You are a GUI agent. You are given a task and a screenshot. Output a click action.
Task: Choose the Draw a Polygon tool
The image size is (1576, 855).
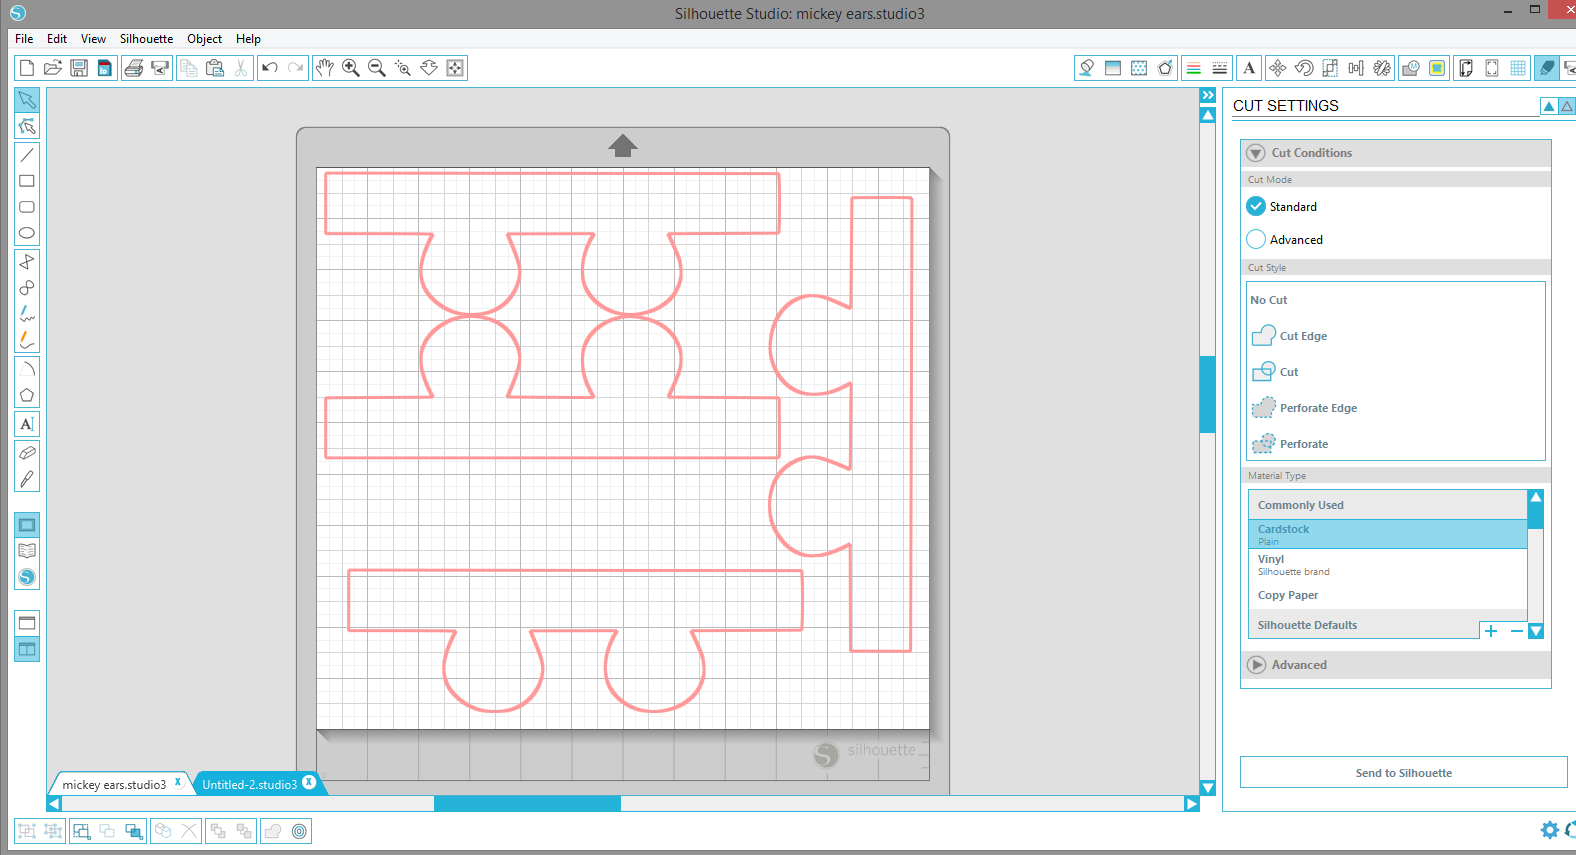(27, 395)
